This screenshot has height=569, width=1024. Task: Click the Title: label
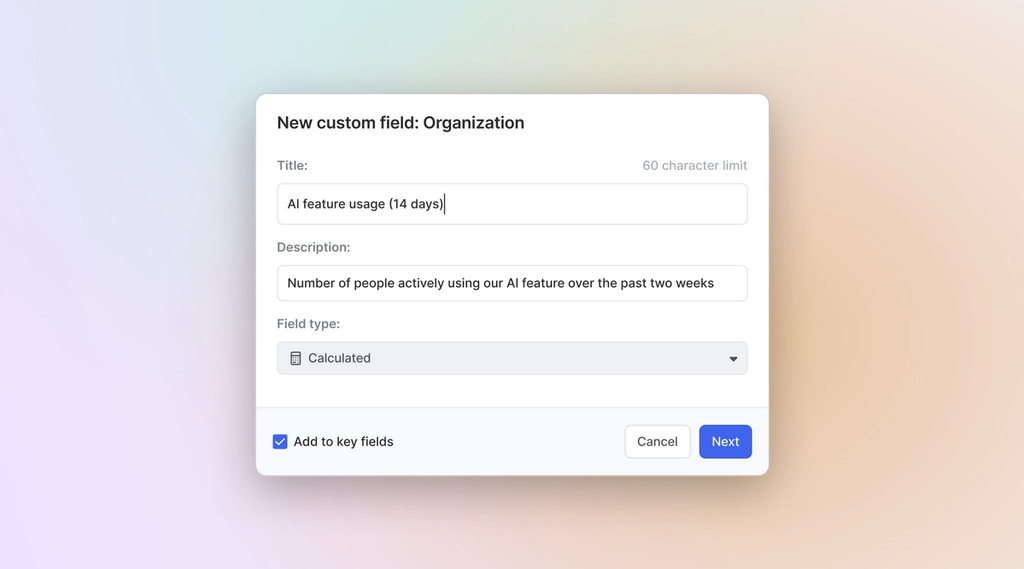292,165
